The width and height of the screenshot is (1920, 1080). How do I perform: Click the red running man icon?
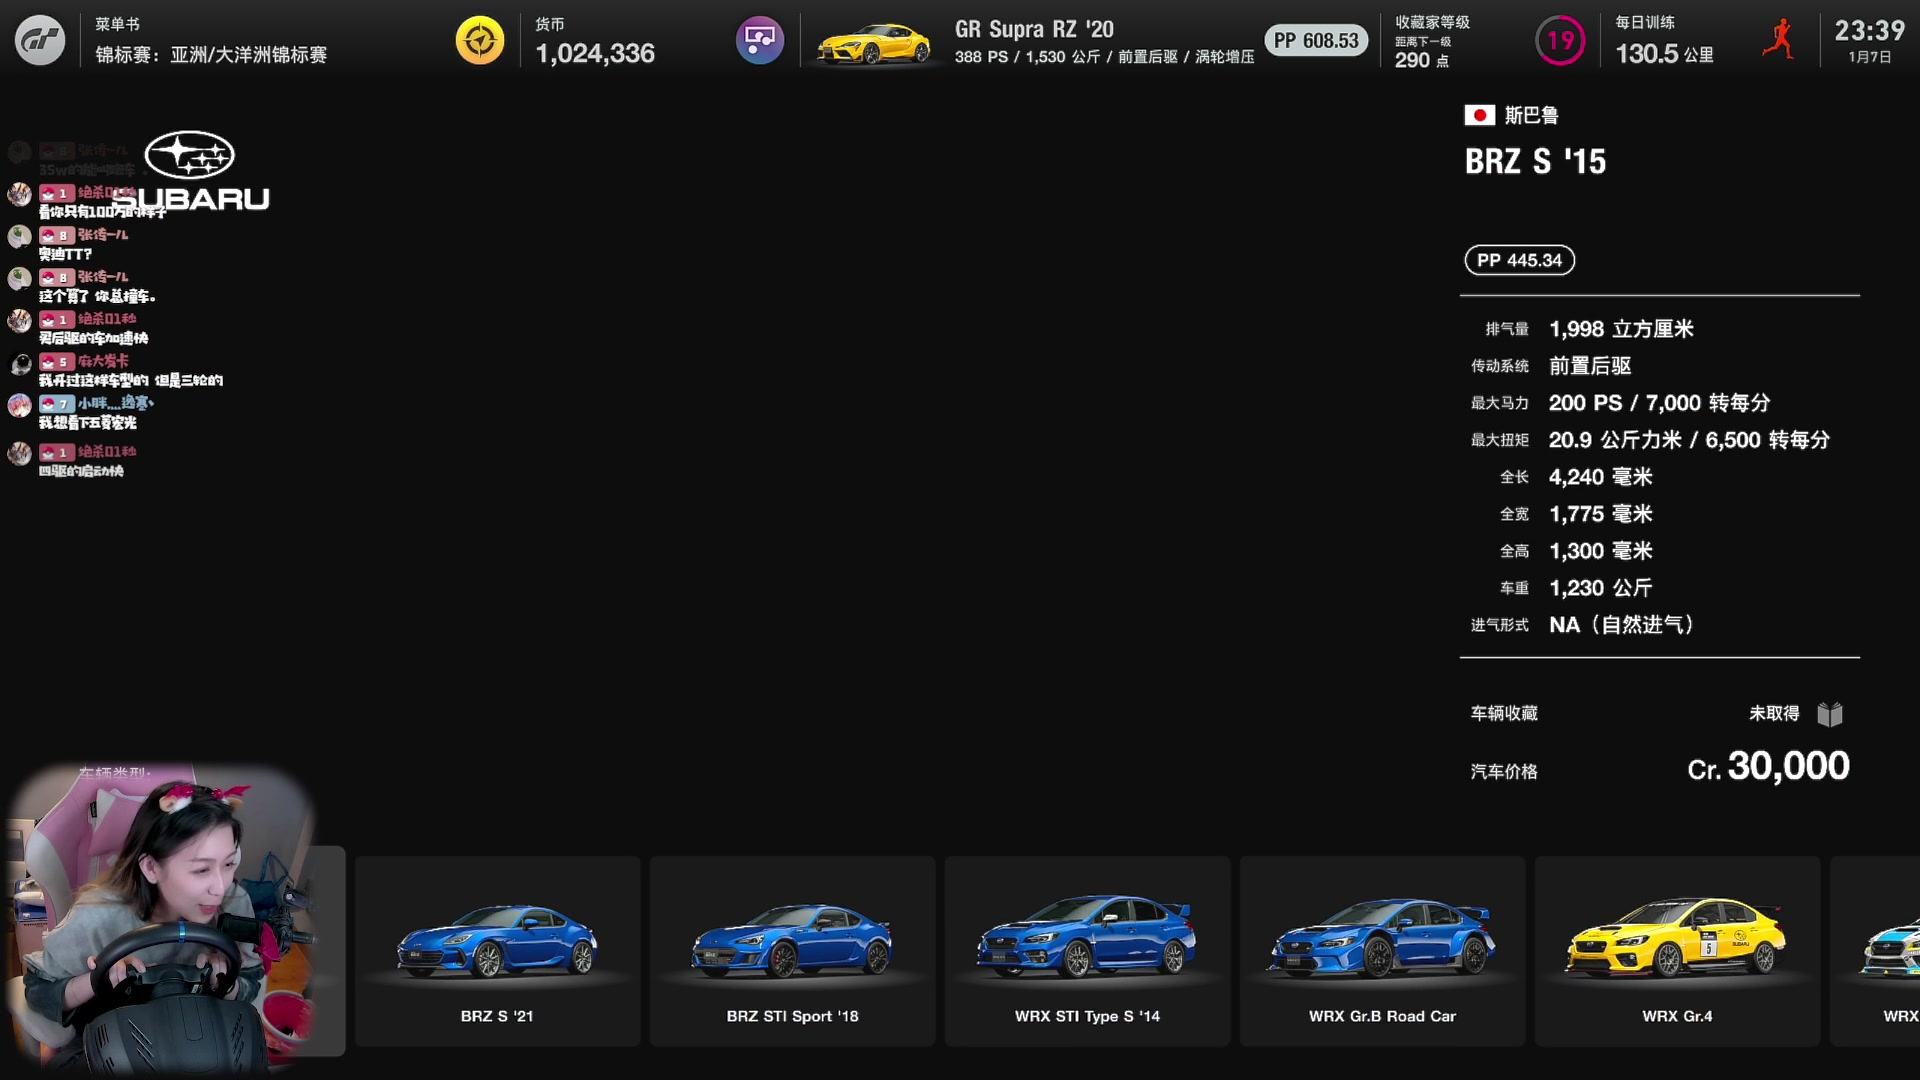click(x=1779, y=40)
